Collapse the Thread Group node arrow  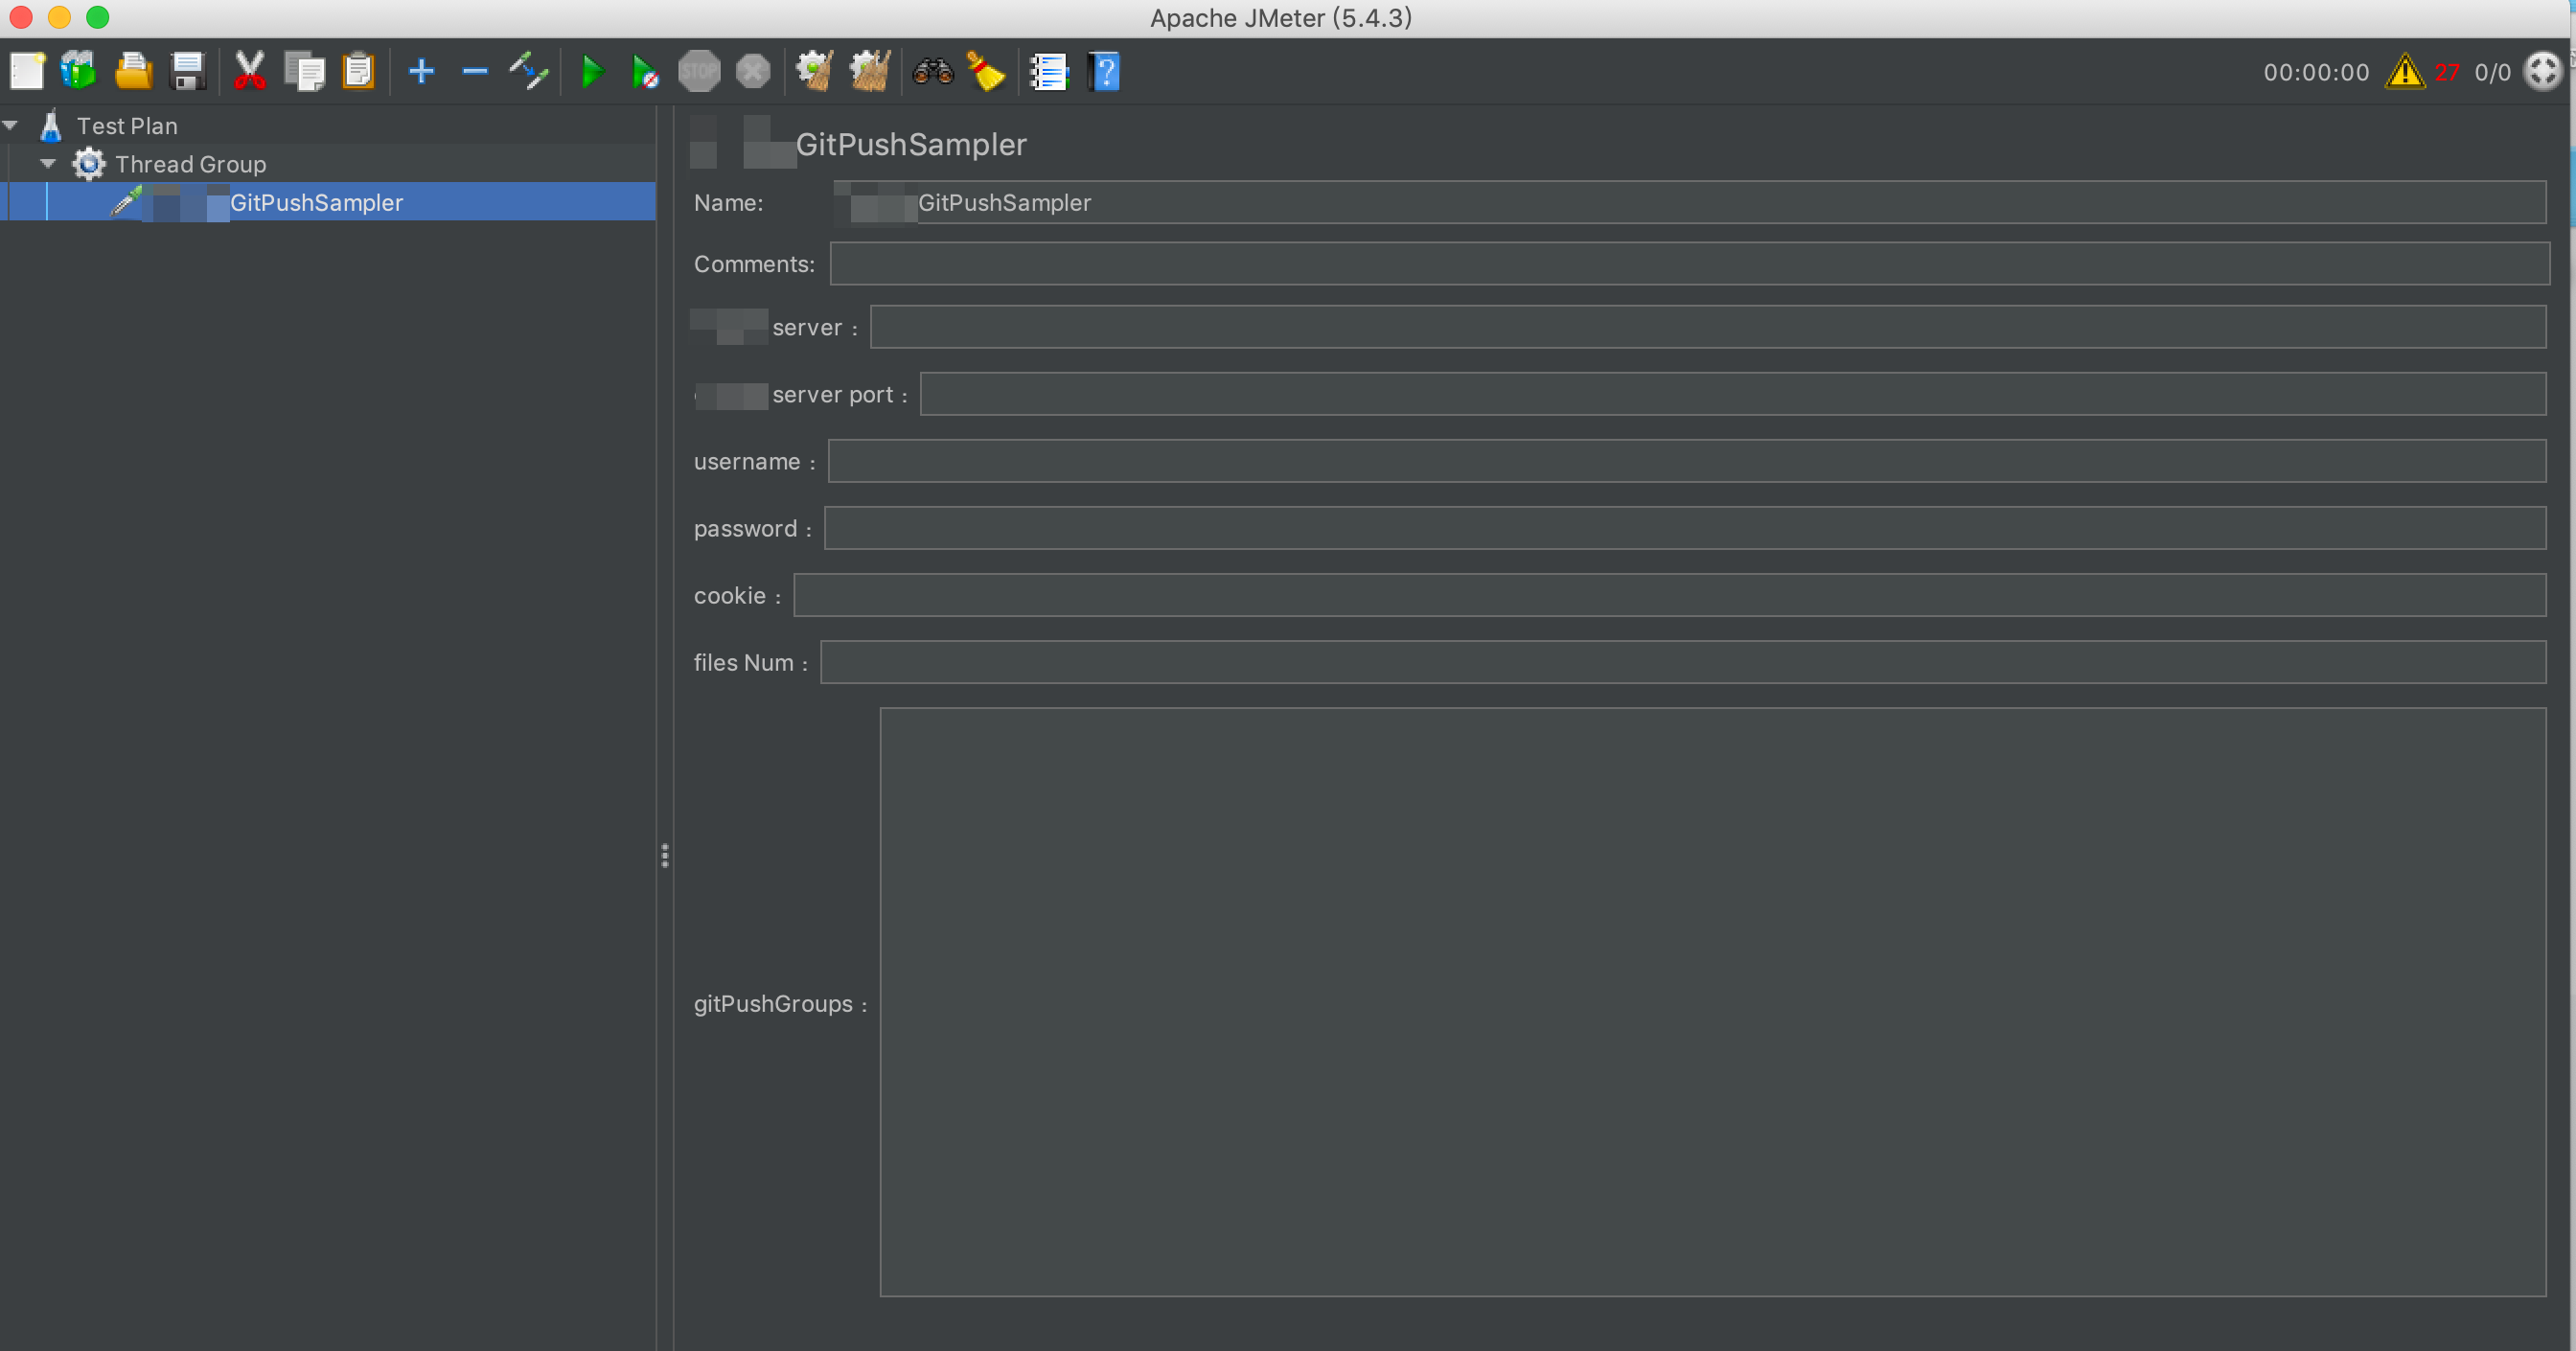(x=48, y=164)
